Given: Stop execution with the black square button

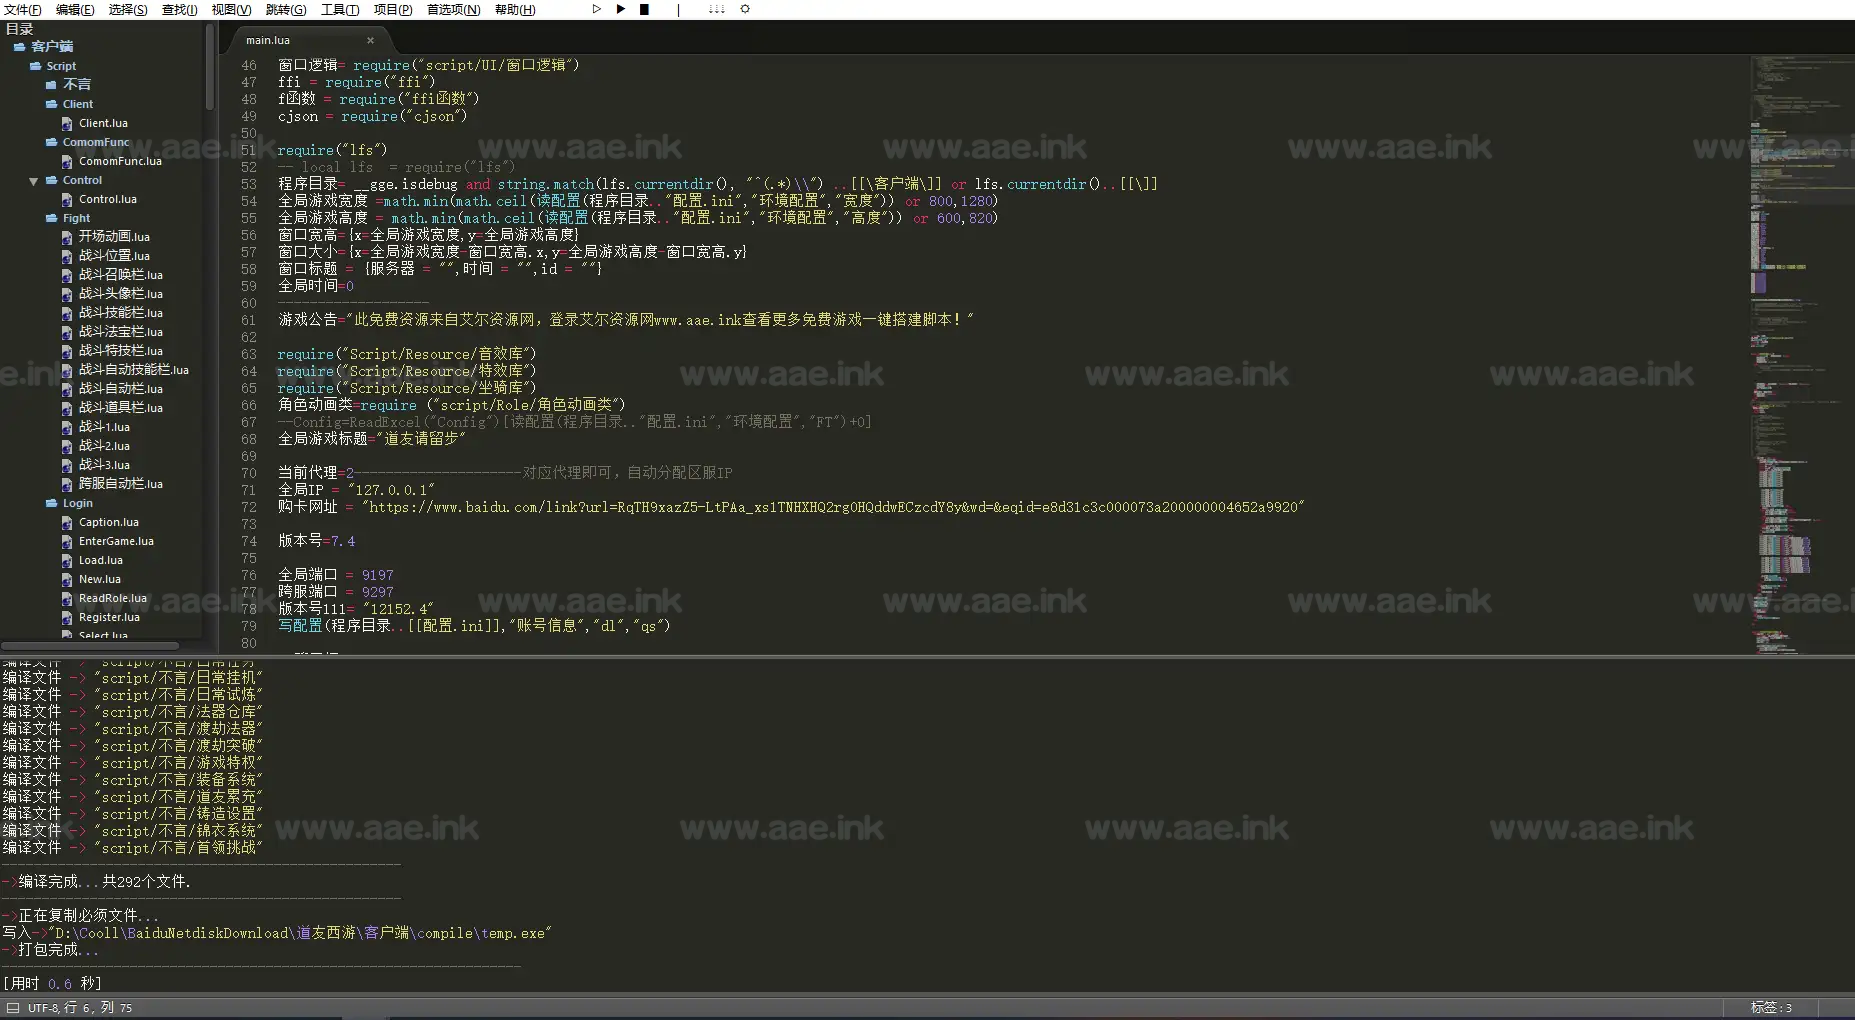Looking at the screenshot, I should (645, 9).
